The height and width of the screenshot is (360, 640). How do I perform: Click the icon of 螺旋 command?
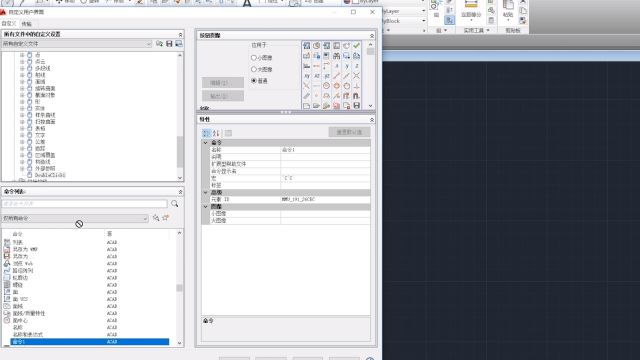pos(7,284)
